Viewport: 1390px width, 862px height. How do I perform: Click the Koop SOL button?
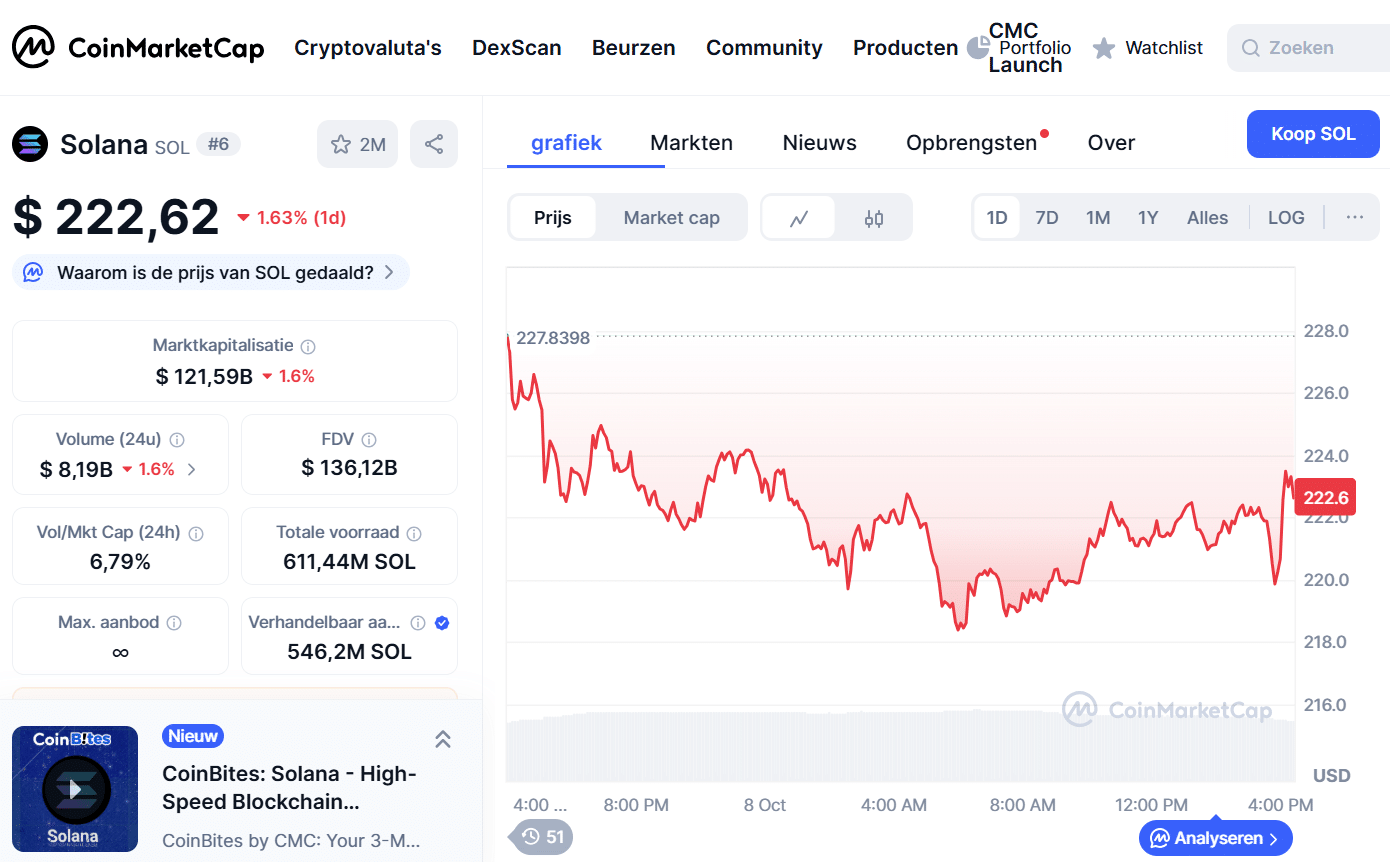1312,134
